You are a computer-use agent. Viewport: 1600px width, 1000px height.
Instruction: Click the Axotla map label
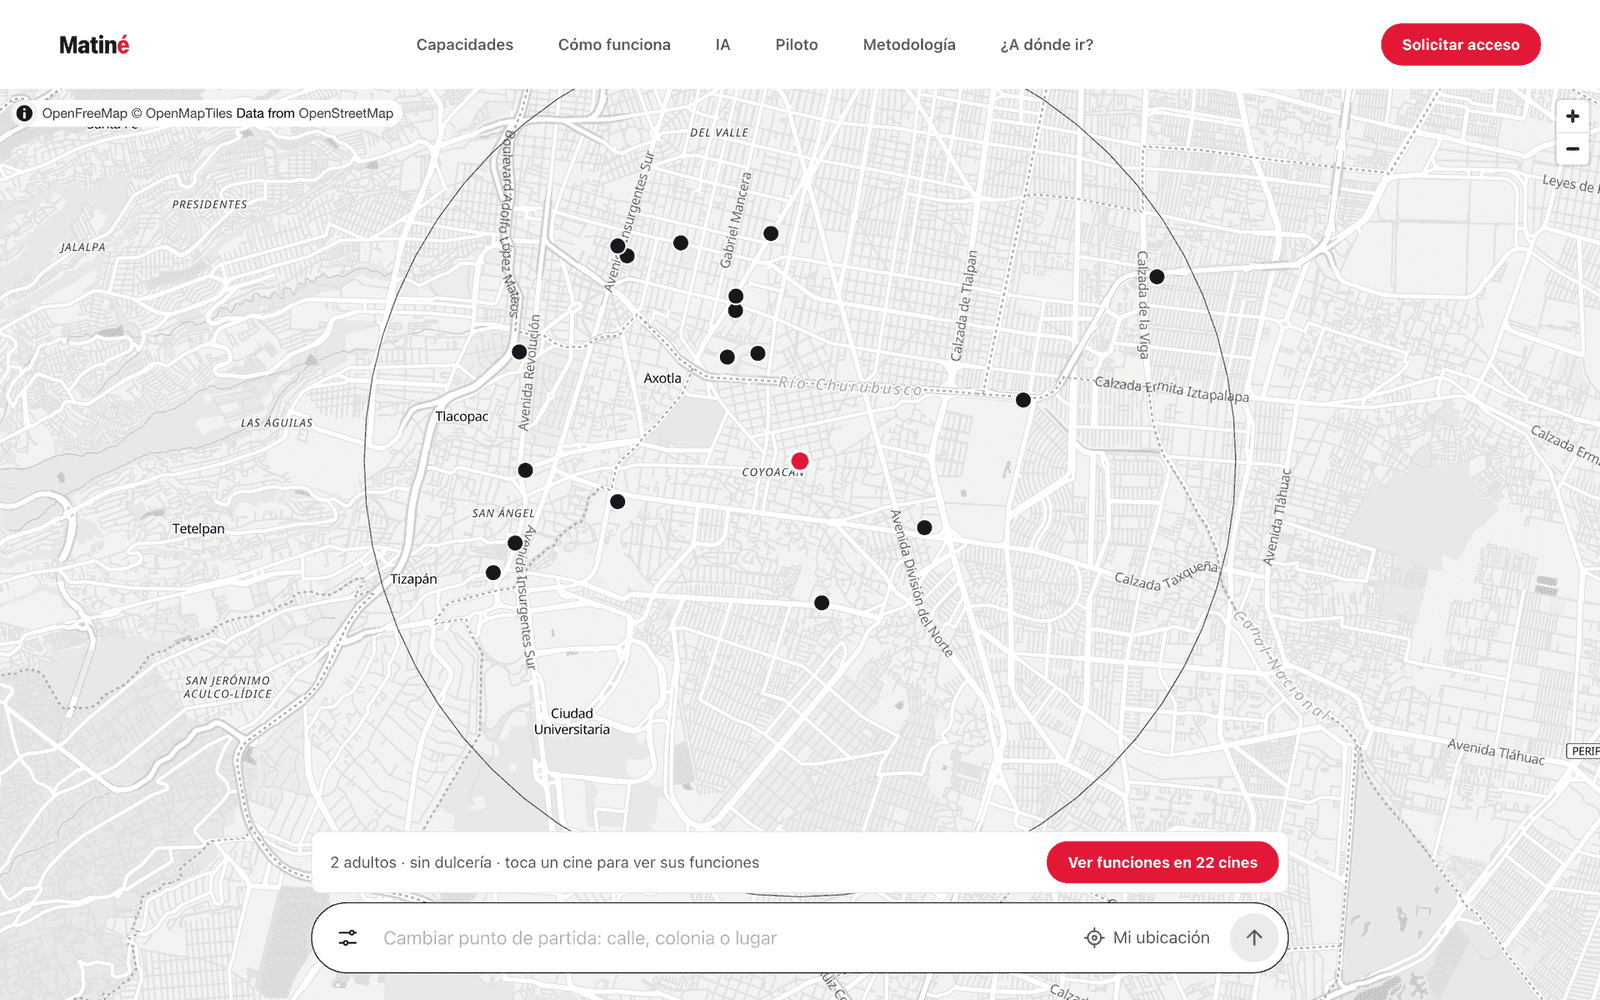pos(662,378)
